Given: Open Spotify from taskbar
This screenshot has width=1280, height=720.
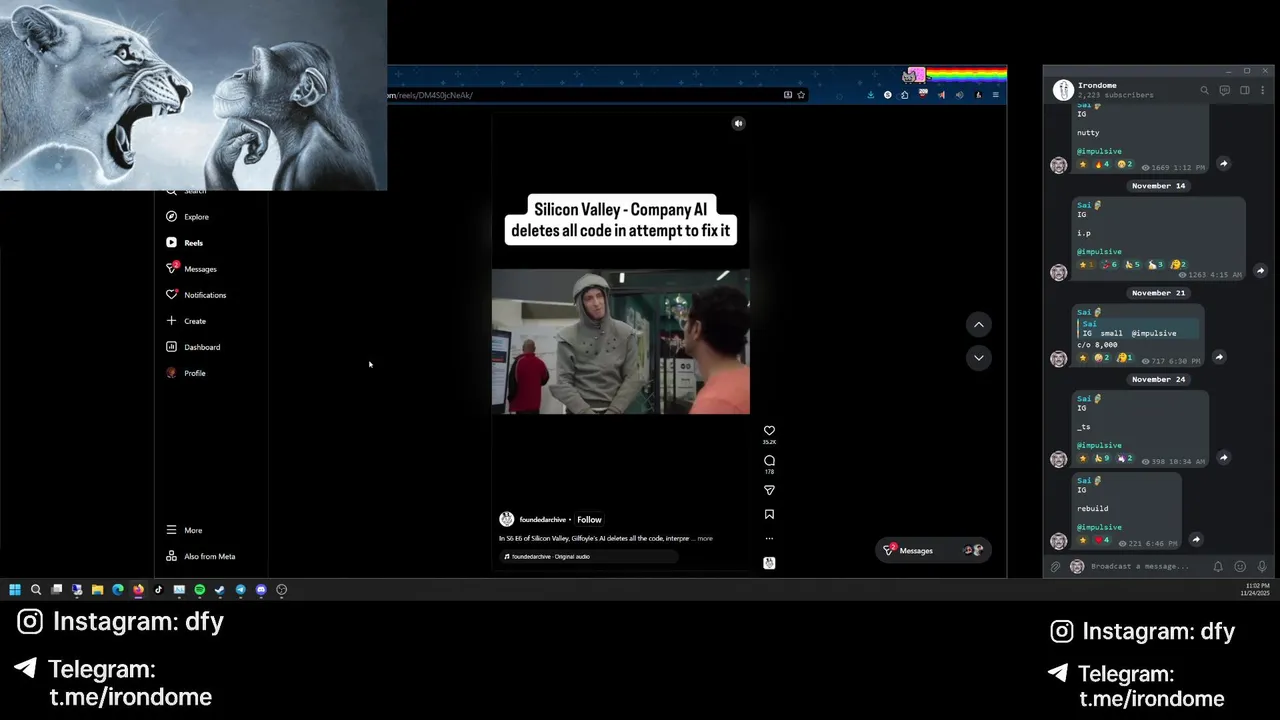Looking at the screenshot, I should click(x=200, y=590).
